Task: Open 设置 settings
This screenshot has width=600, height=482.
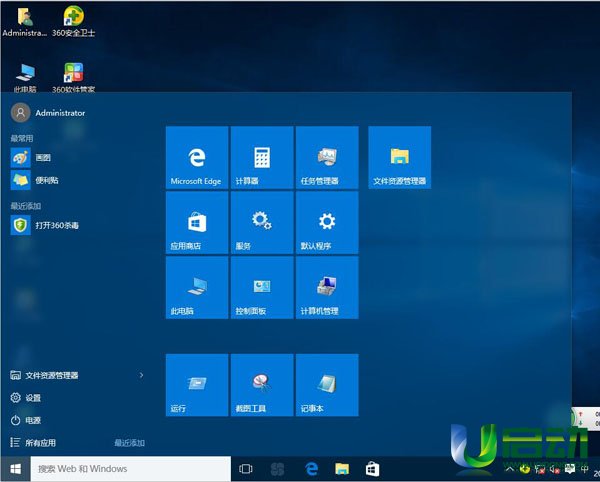Action: tap(25, 398)
